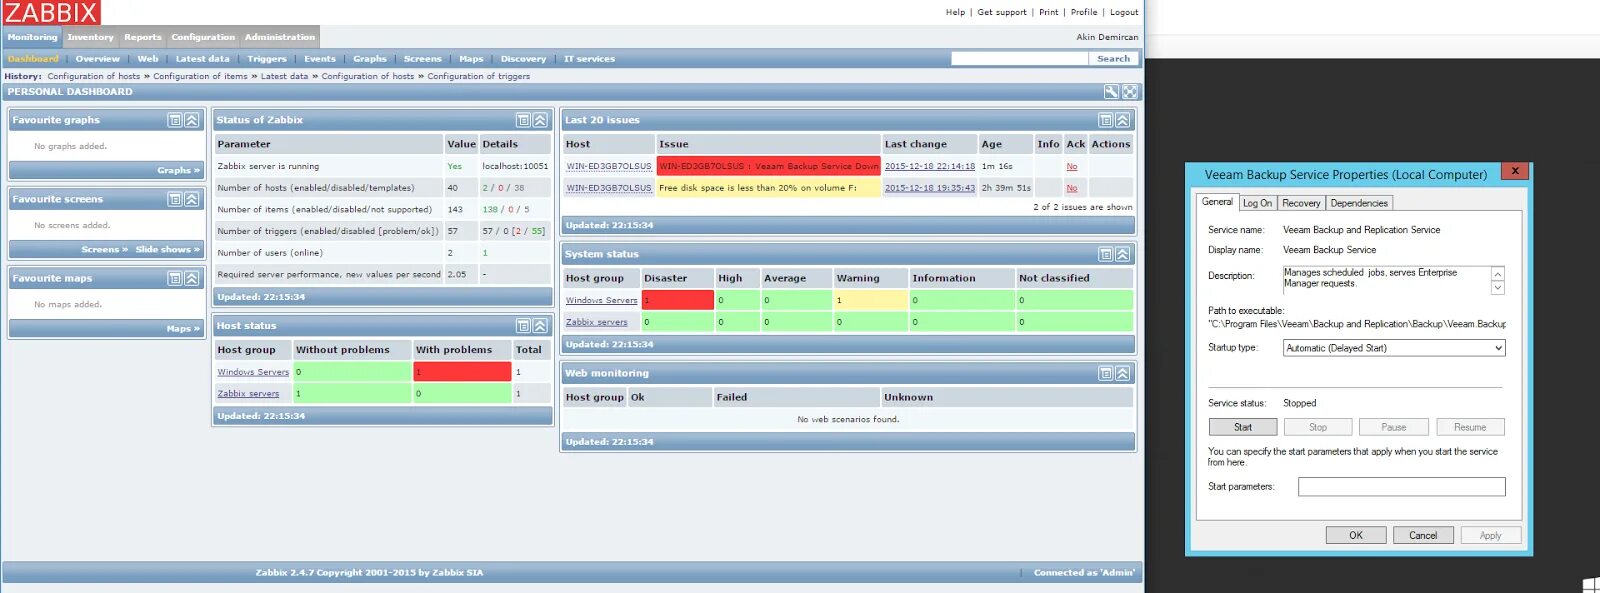
Task: Collapse the Status of Zabbix widget
Action: [540, 120]
